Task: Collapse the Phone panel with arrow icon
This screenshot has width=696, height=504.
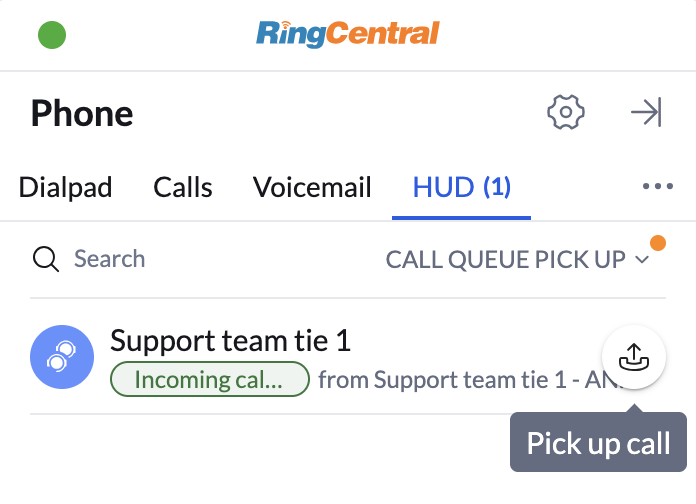Action: pyautogui.click(x=646, y=112)
